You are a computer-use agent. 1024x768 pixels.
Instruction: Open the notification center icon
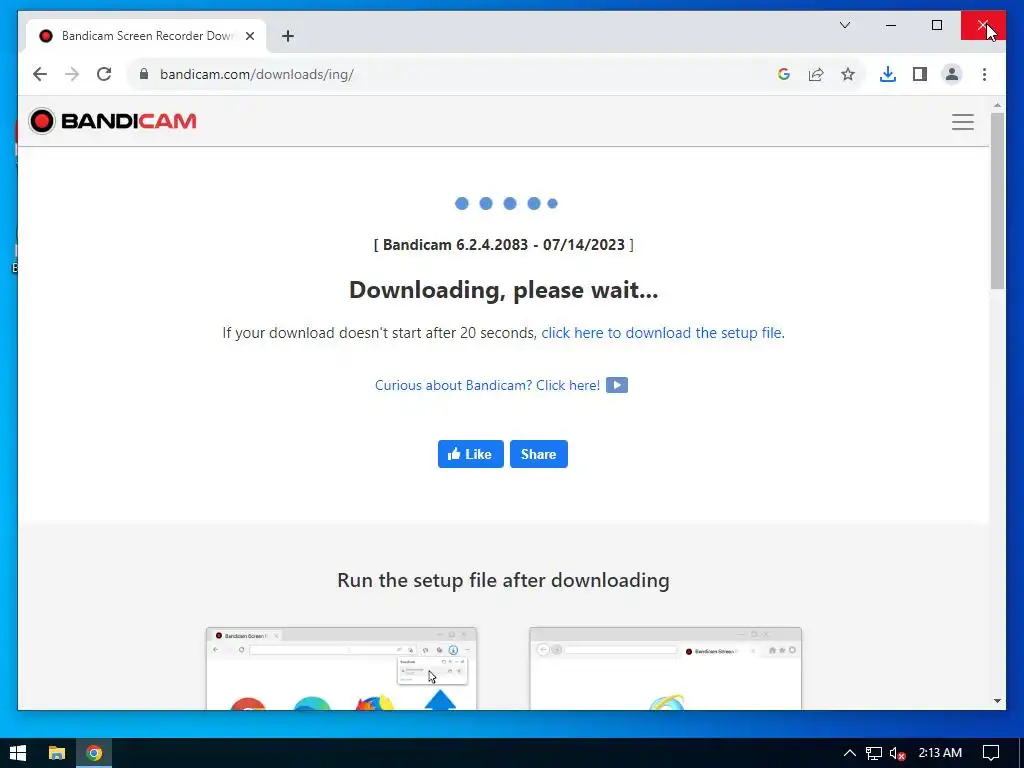(x=991, y=753)
